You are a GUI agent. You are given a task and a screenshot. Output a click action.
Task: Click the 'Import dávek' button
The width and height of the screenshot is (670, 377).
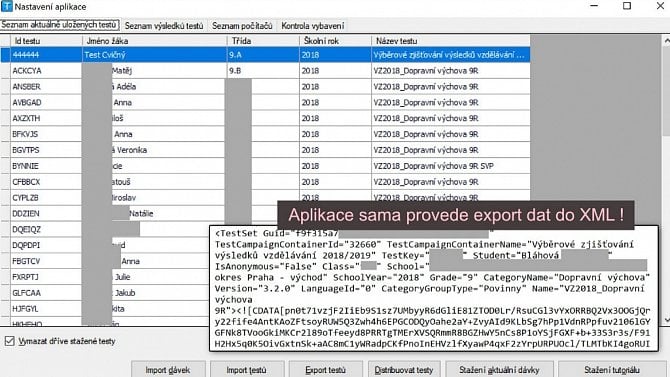click(168, 370)
